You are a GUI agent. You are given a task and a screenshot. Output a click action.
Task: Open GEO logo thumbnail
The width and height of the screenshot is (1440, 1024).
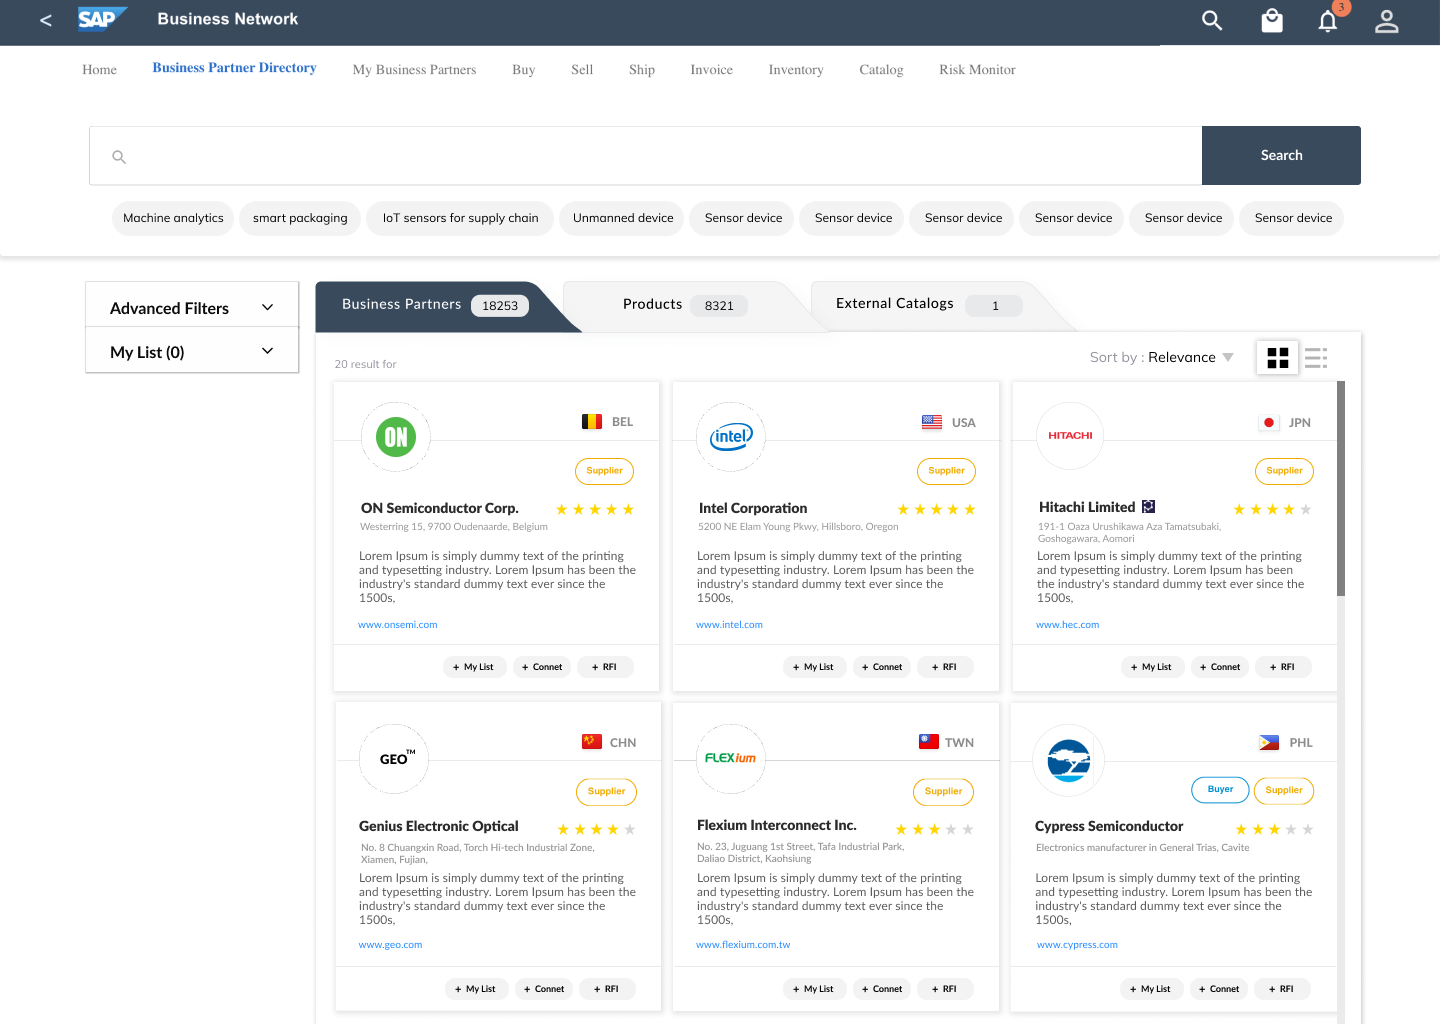(394, 759)
